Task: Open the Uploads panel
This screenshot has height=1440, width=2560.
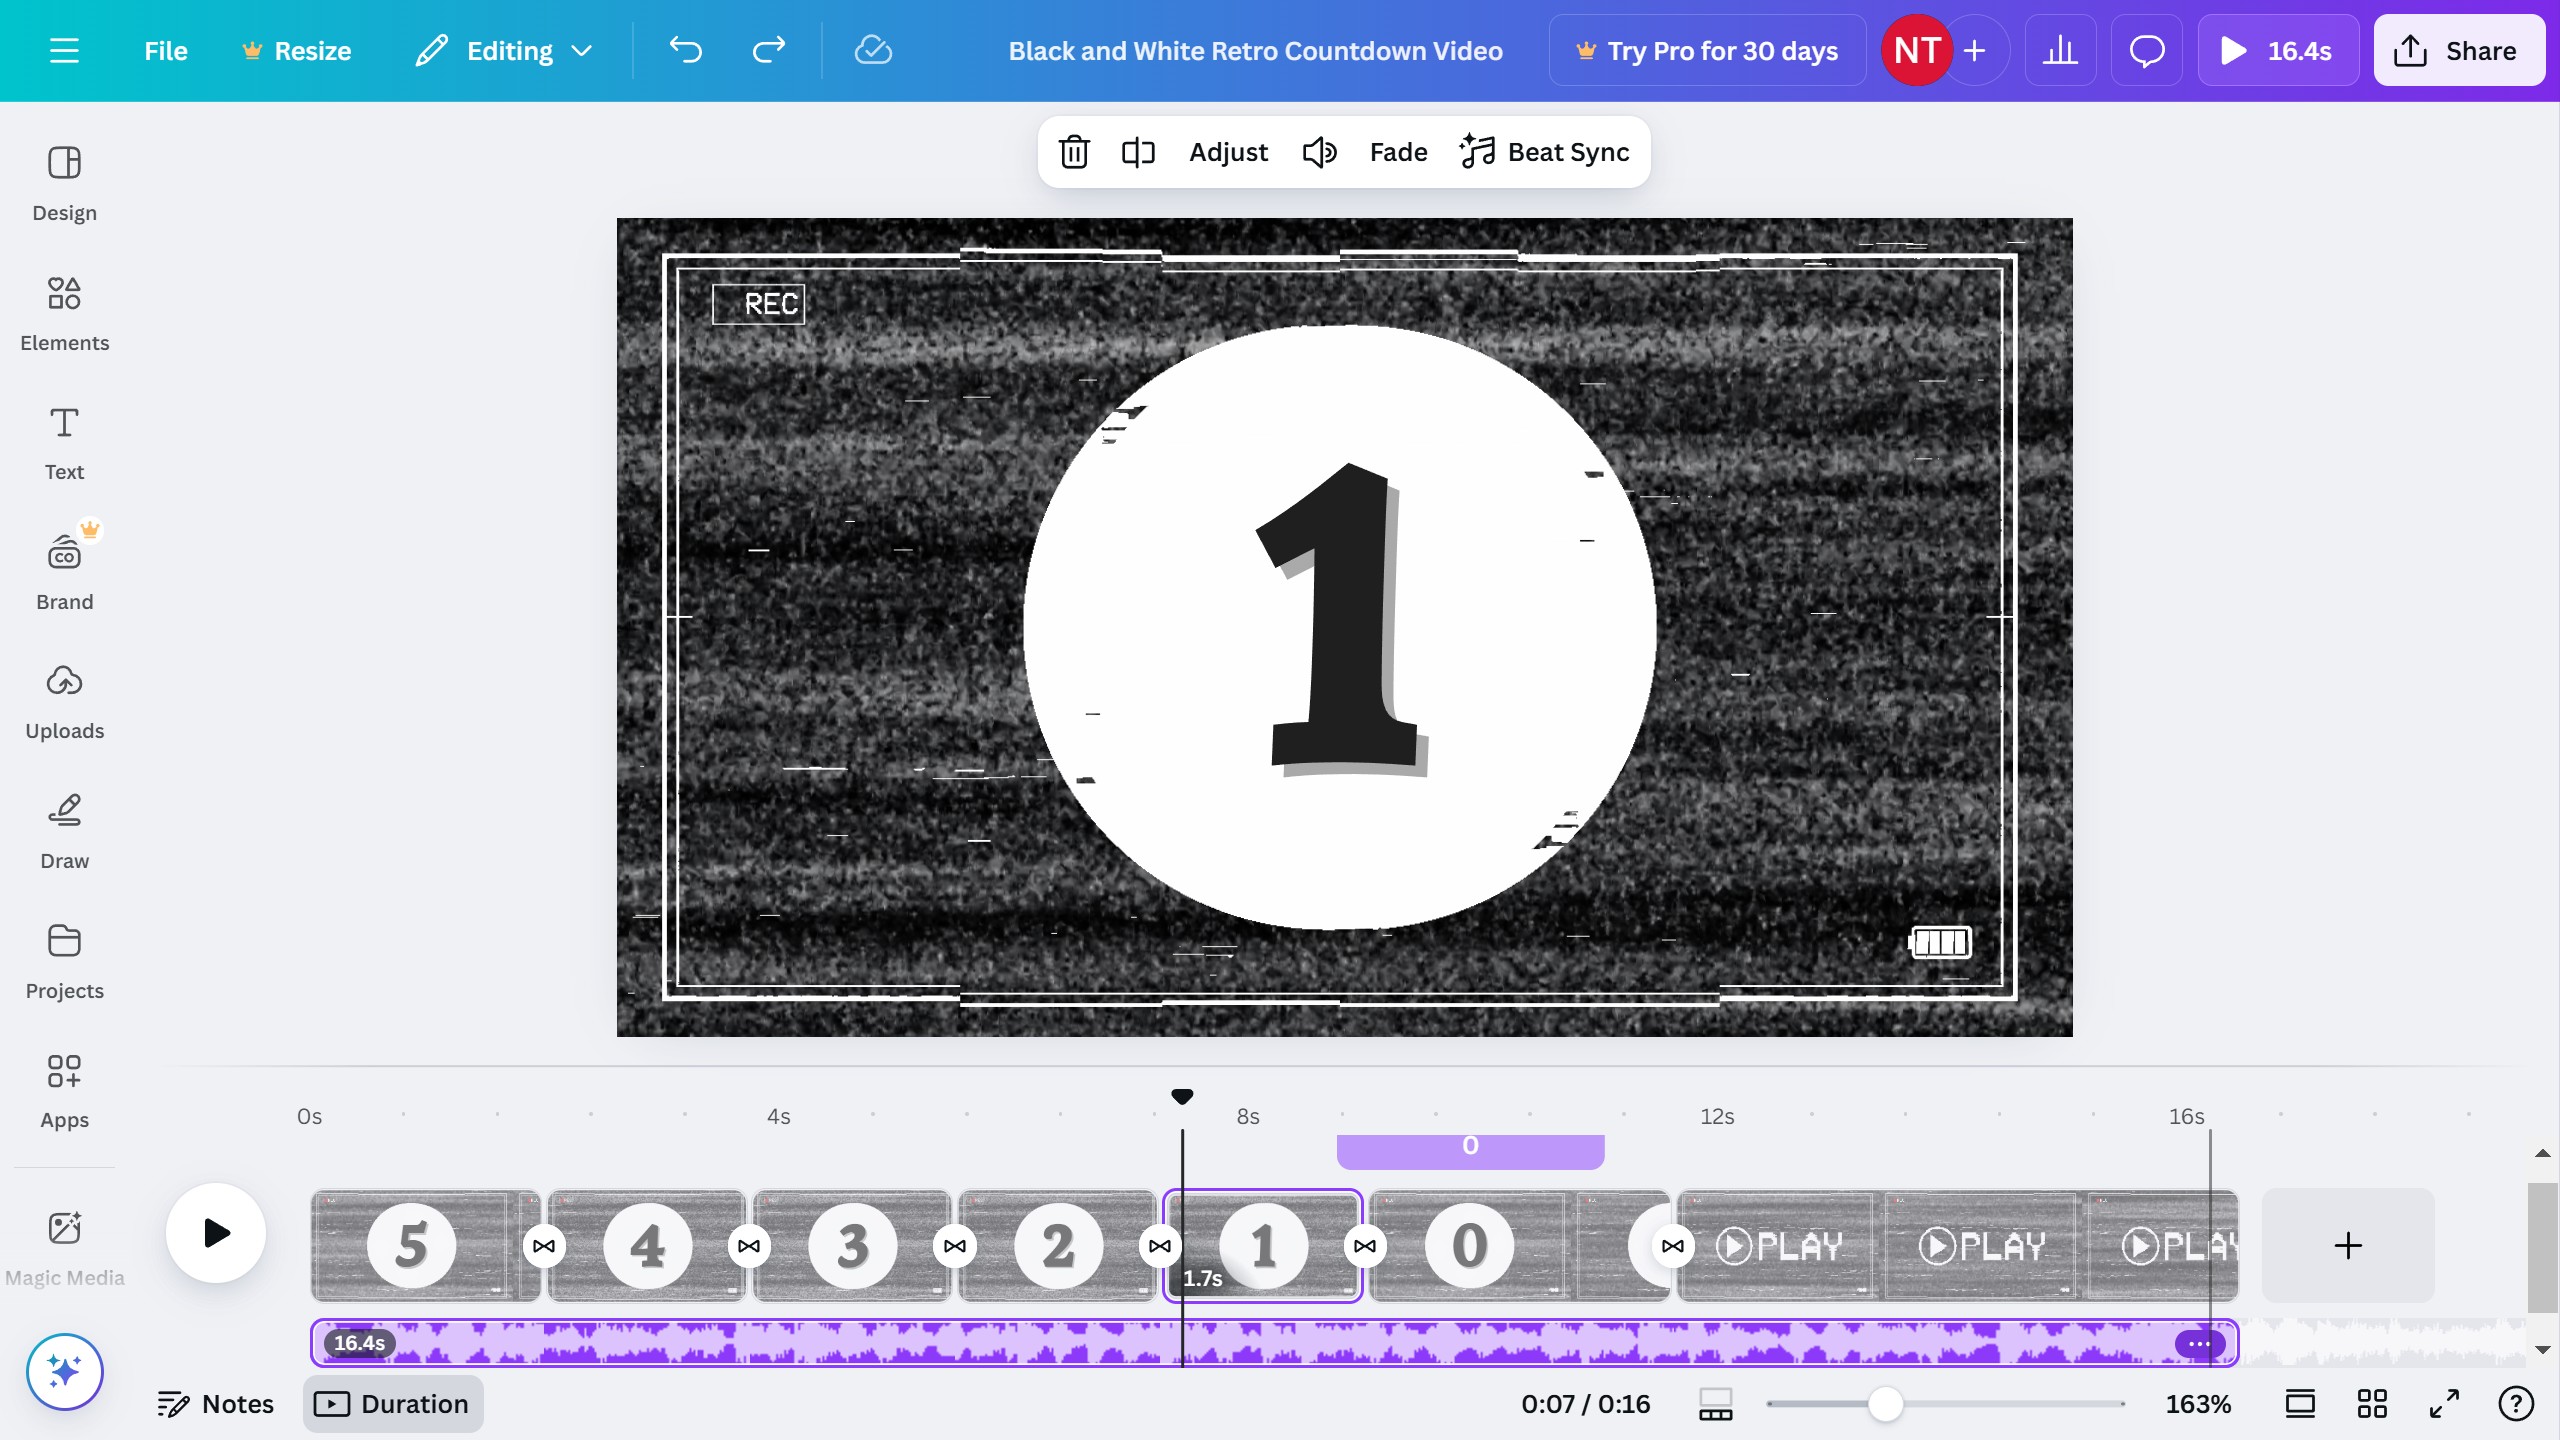Action: point(64,701)
